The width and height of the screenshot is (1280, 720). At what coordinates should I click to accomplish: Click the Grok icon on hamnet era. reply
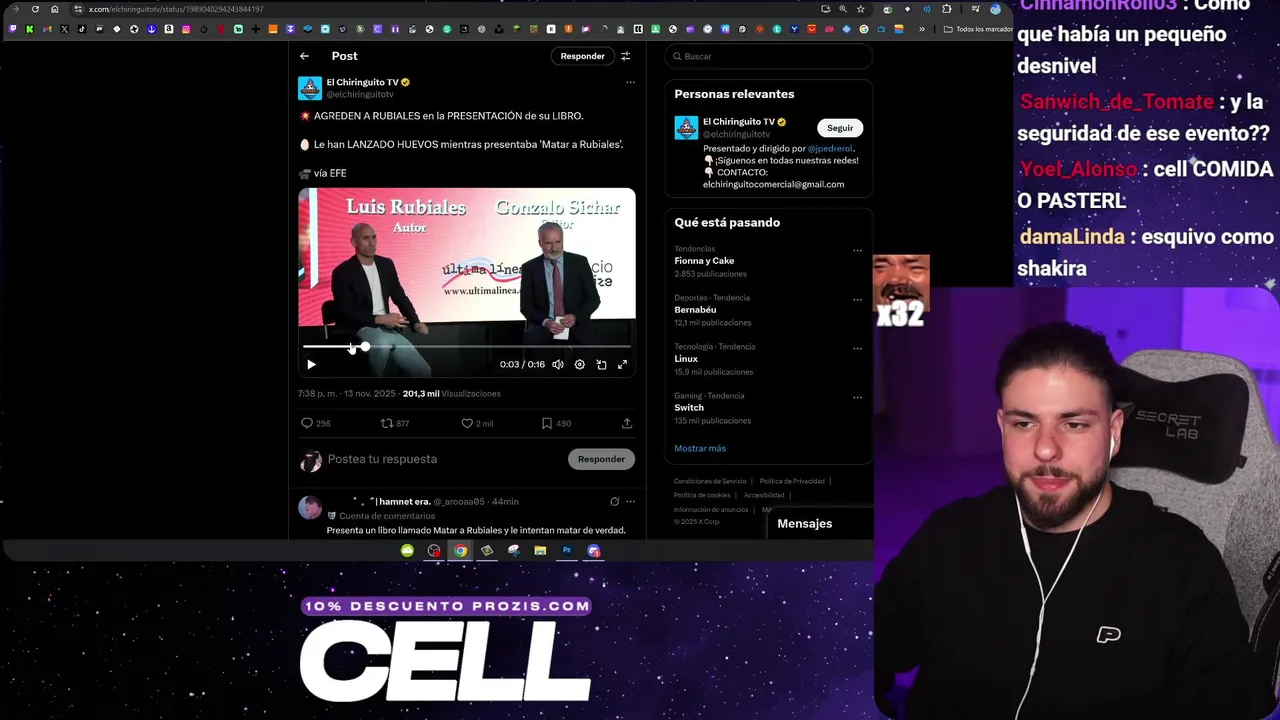tap(614, 501)
